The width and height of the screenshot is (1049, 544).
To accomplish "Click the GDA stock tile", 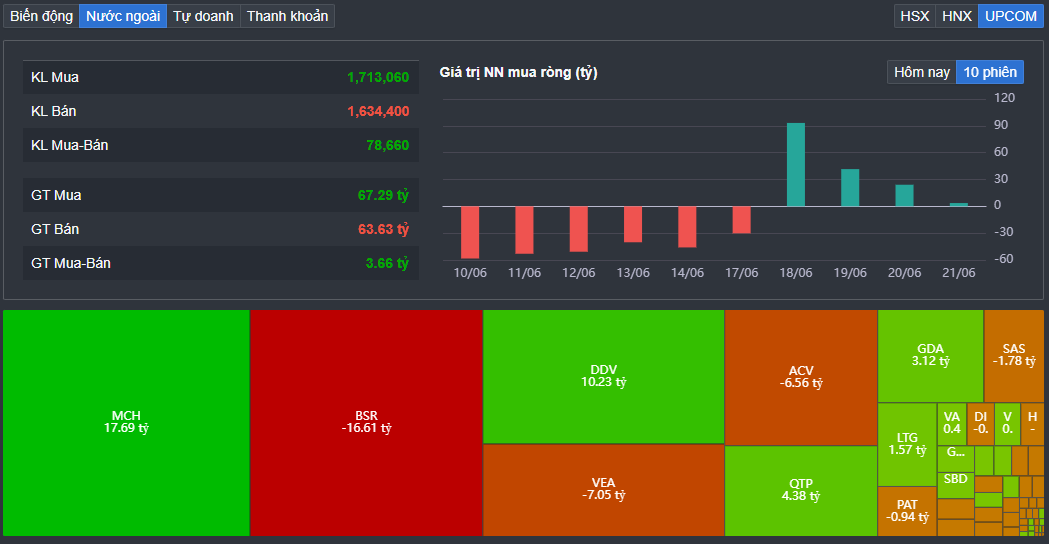I will (930, 355).
